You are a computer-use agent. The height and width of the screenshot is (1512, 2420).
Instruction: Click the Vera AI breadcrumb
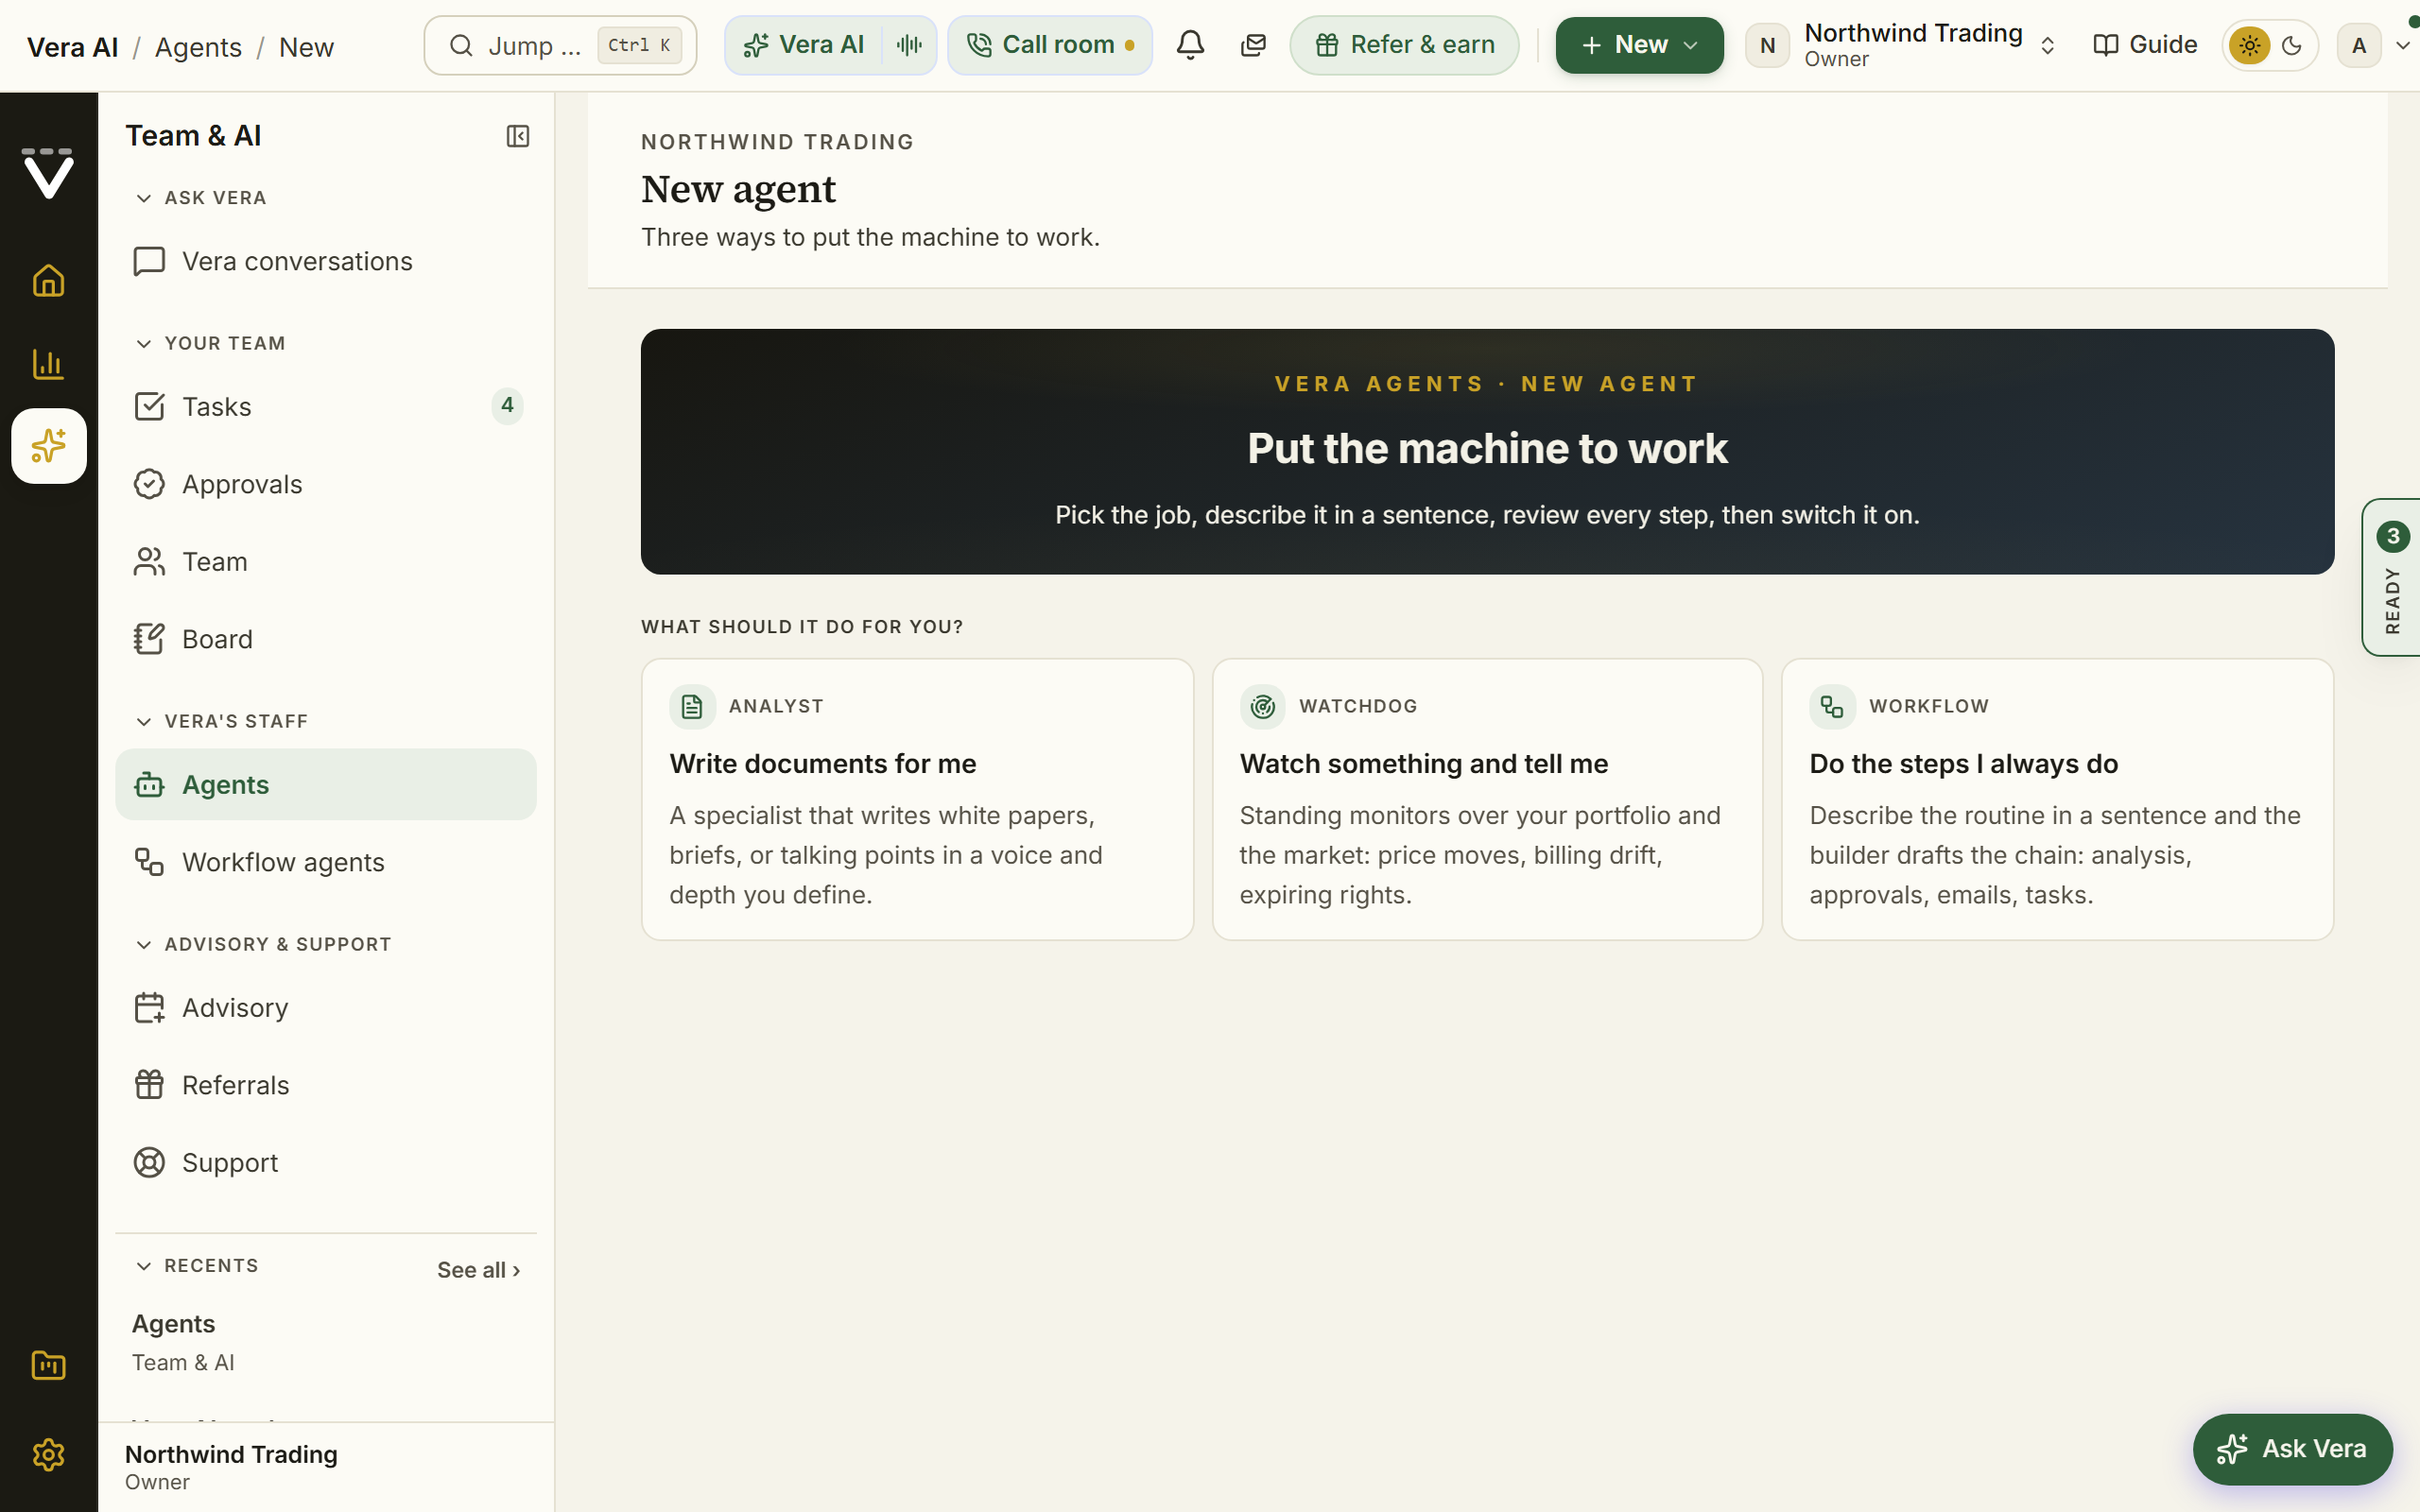click(73, 47)
